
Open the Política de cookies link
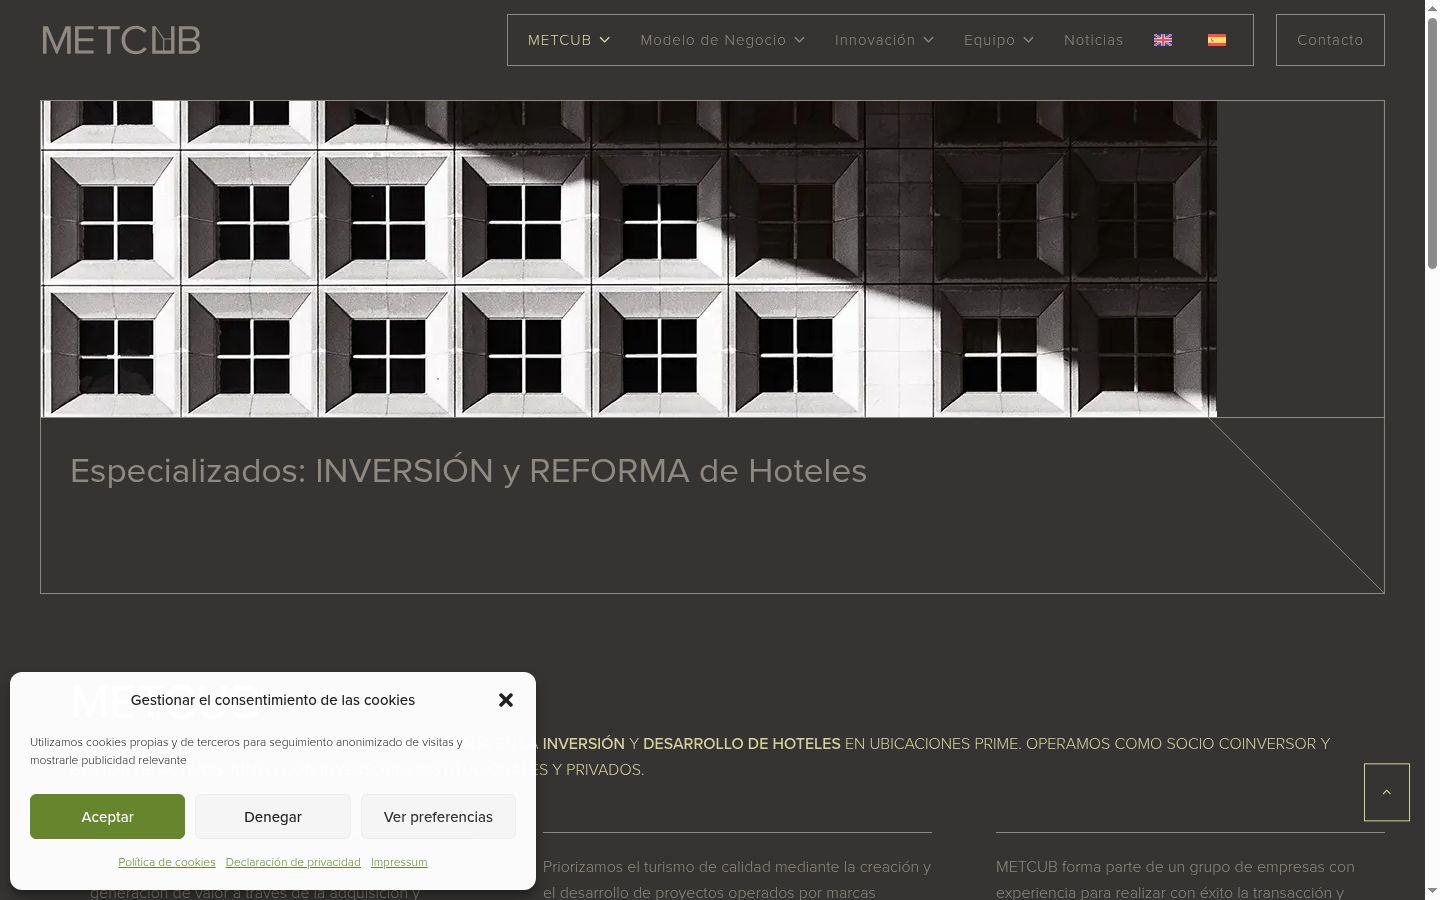click(167, 862)
